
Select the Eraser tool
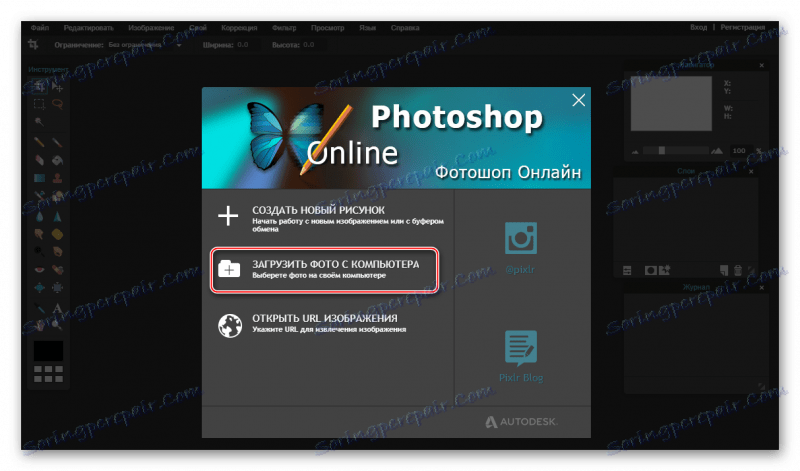coord(39,160)
